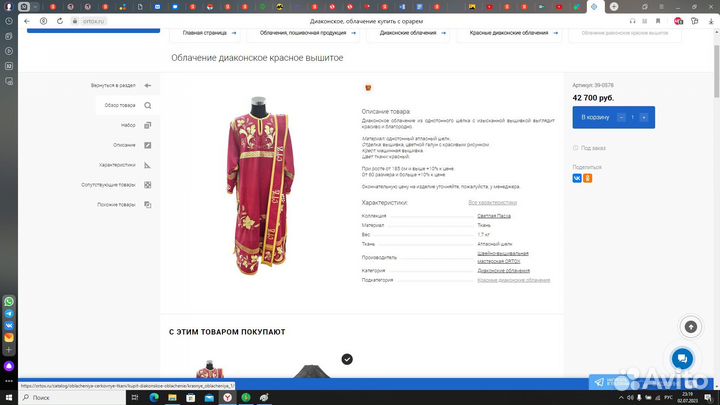Open Диаконские облачения breadcrumb
This screenshot has width=720, height=405.
click(408, 33)
